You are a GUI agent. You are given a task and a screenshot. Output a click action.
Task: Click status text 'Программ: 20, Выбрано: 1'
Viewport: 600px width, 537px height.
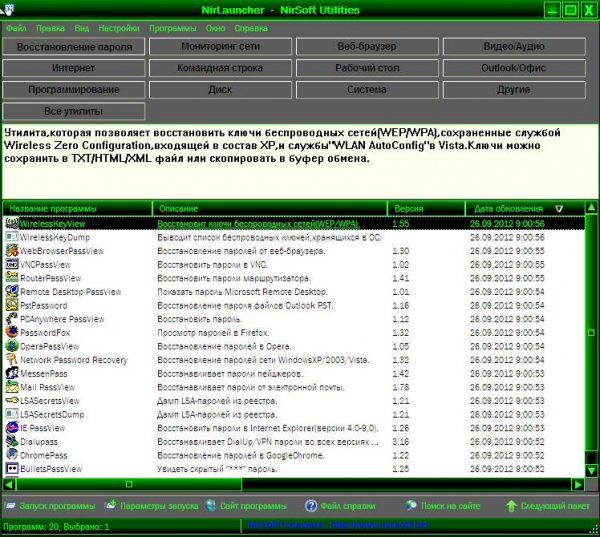coord(56,527)
